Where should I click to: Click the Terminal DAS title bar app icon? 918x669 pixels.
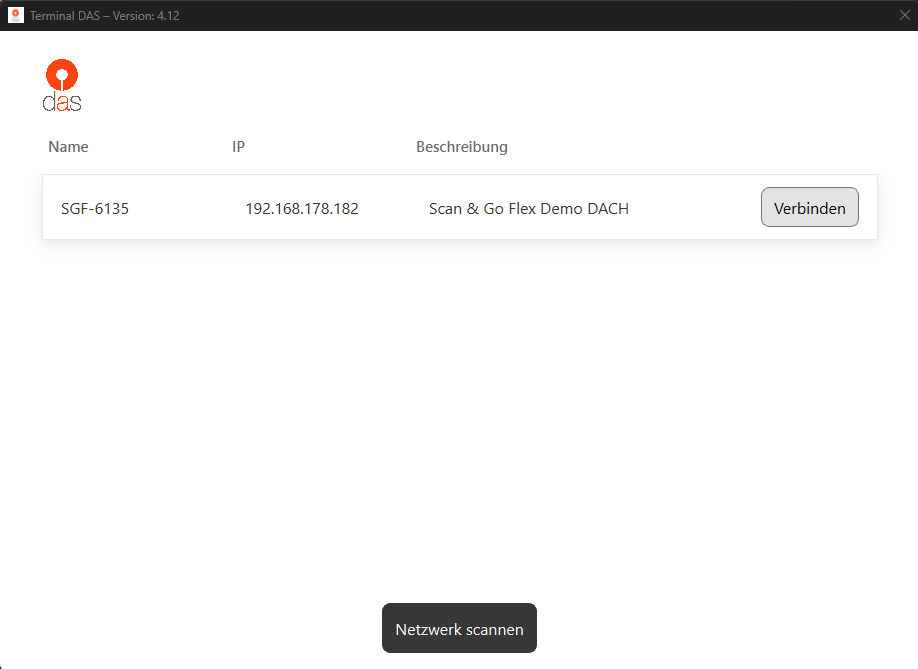(x=16, y=15)
